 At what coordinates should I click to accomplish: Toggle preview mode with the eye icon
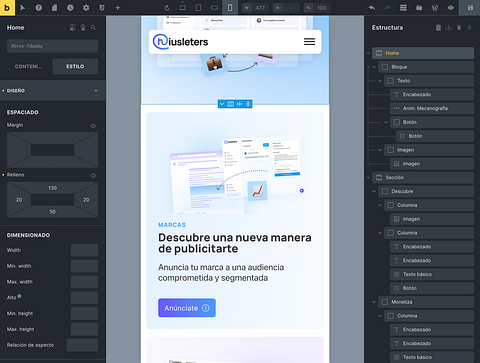451,7
